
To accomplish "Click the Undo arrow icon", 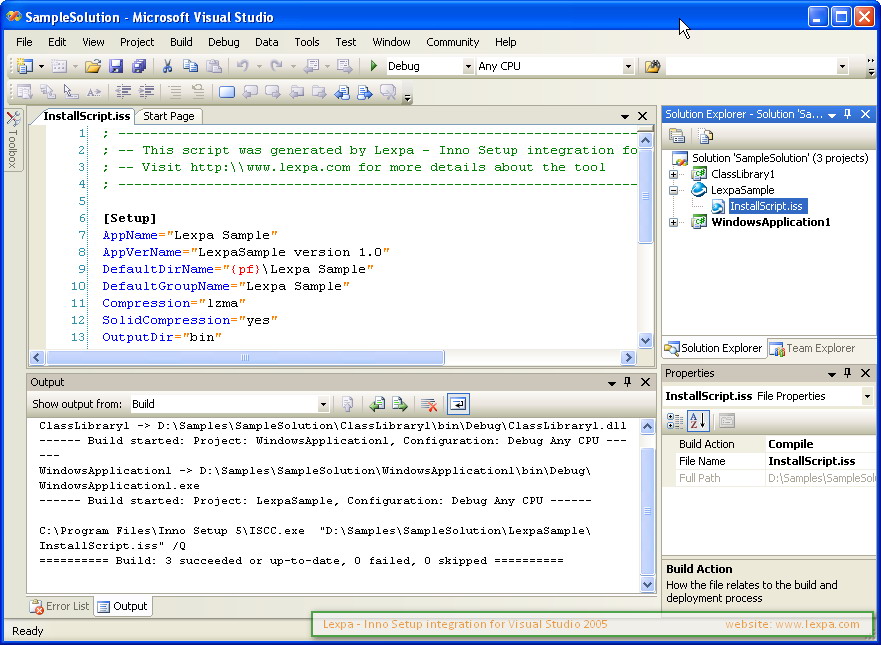I will click(x=242, y=66).
